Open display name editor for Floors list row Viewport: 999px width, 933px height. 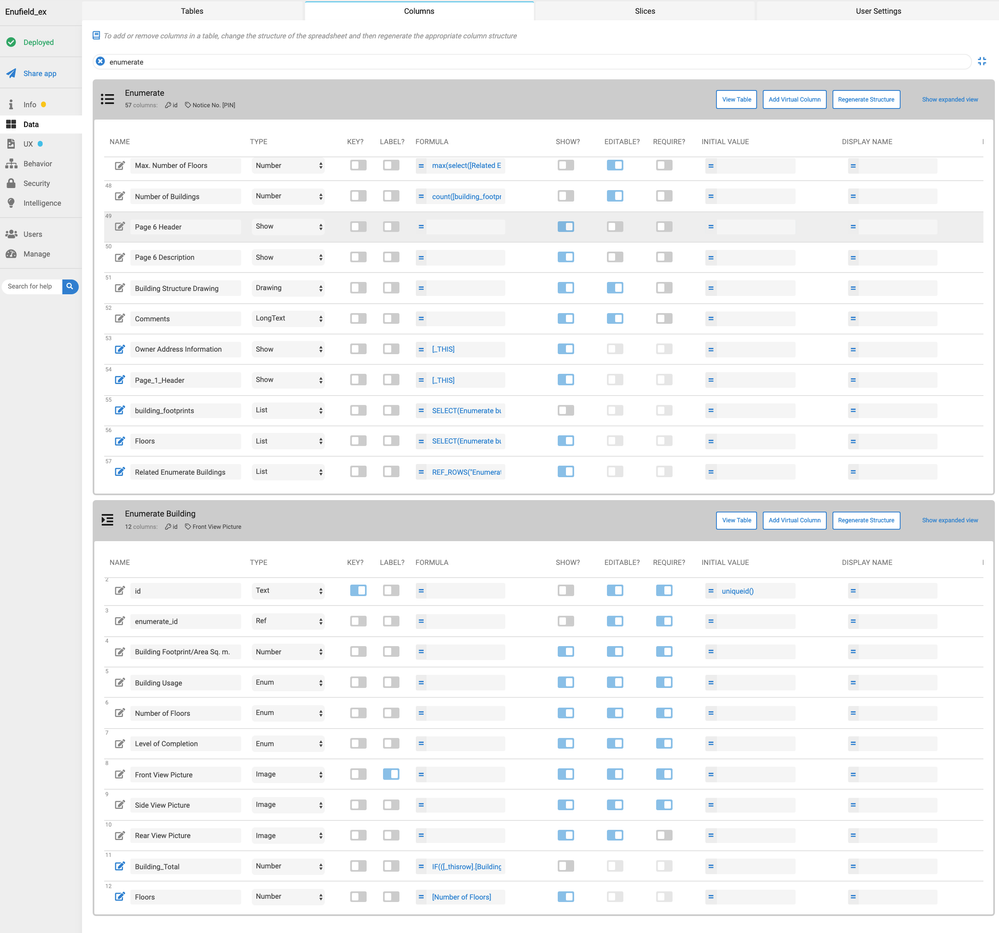point(893,441)
